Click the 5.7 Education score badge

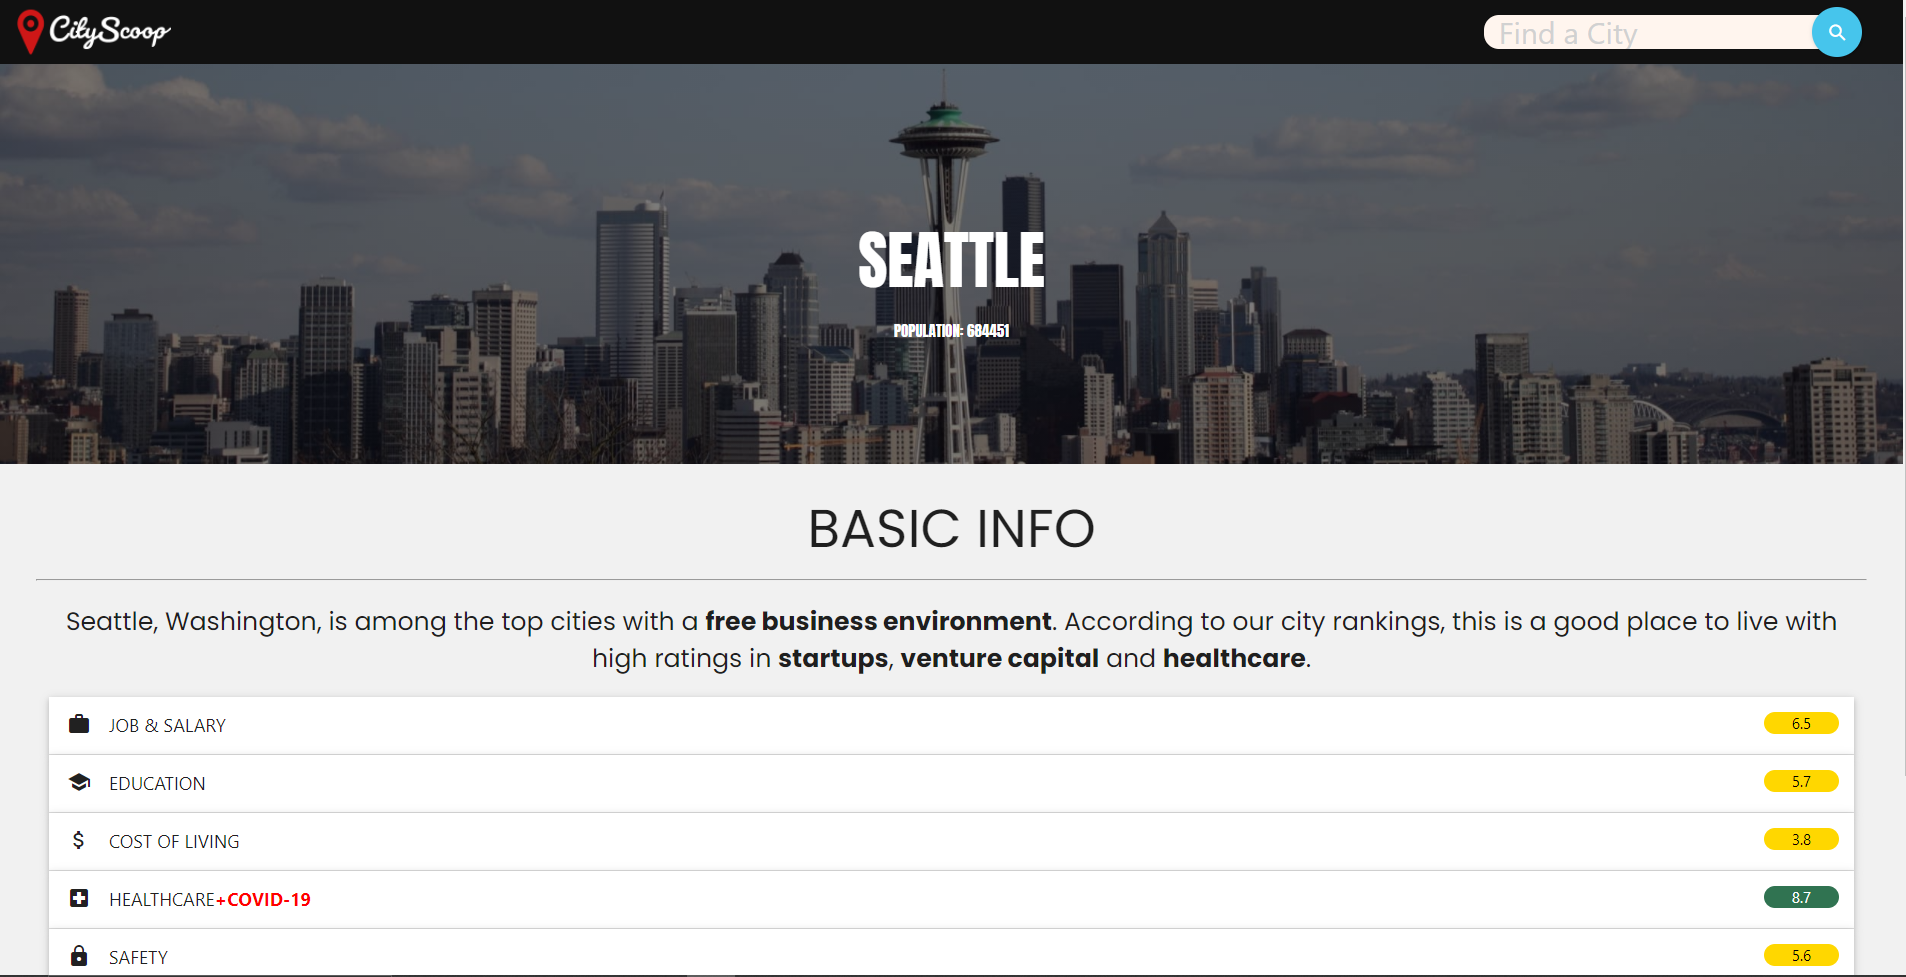click(1801, 781)
